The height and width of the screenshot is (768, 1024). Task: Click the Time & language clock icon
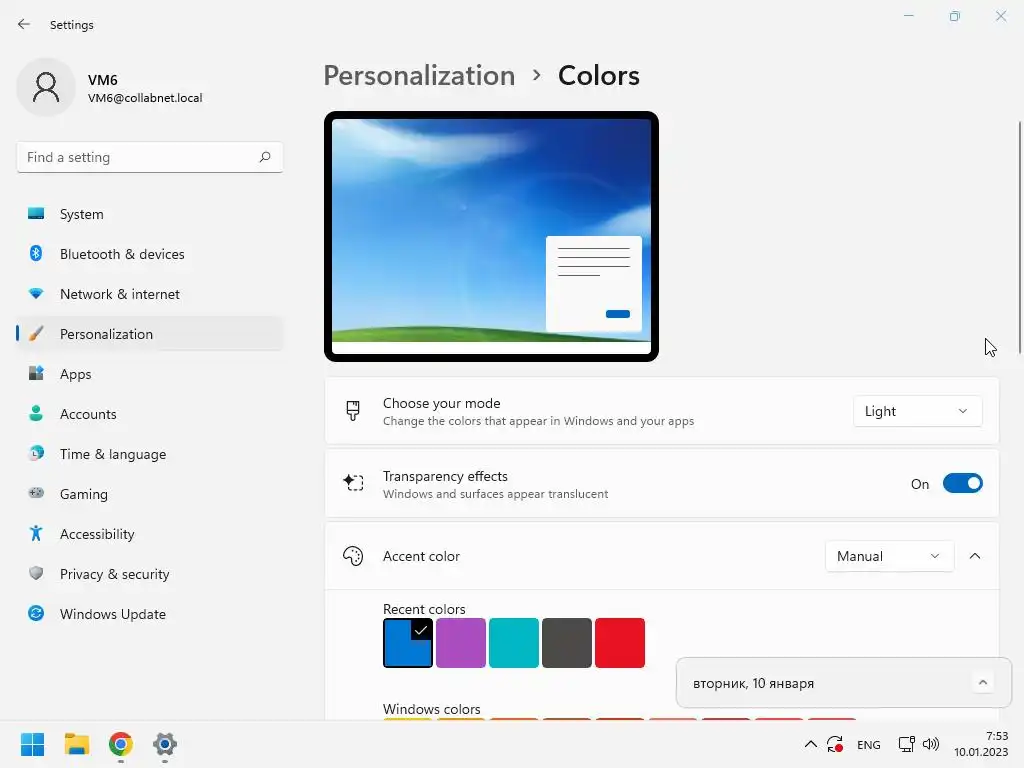[36, 453]
